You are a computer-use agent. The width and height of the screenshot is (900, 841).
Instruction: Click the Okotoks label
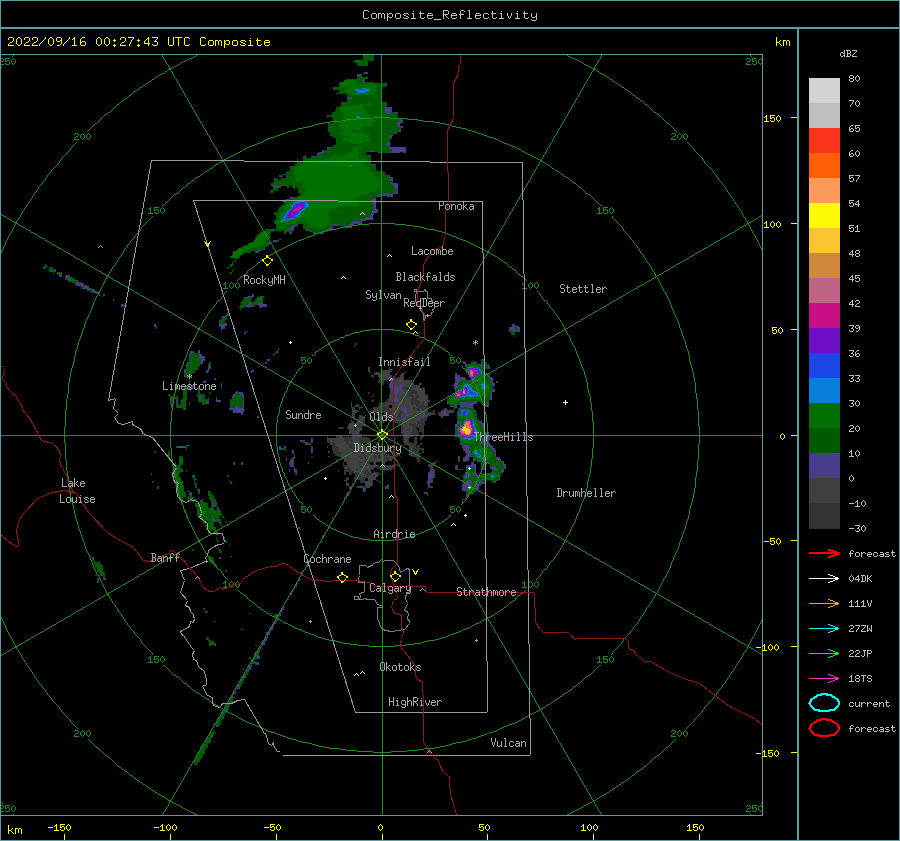click(x=400, y=667)
